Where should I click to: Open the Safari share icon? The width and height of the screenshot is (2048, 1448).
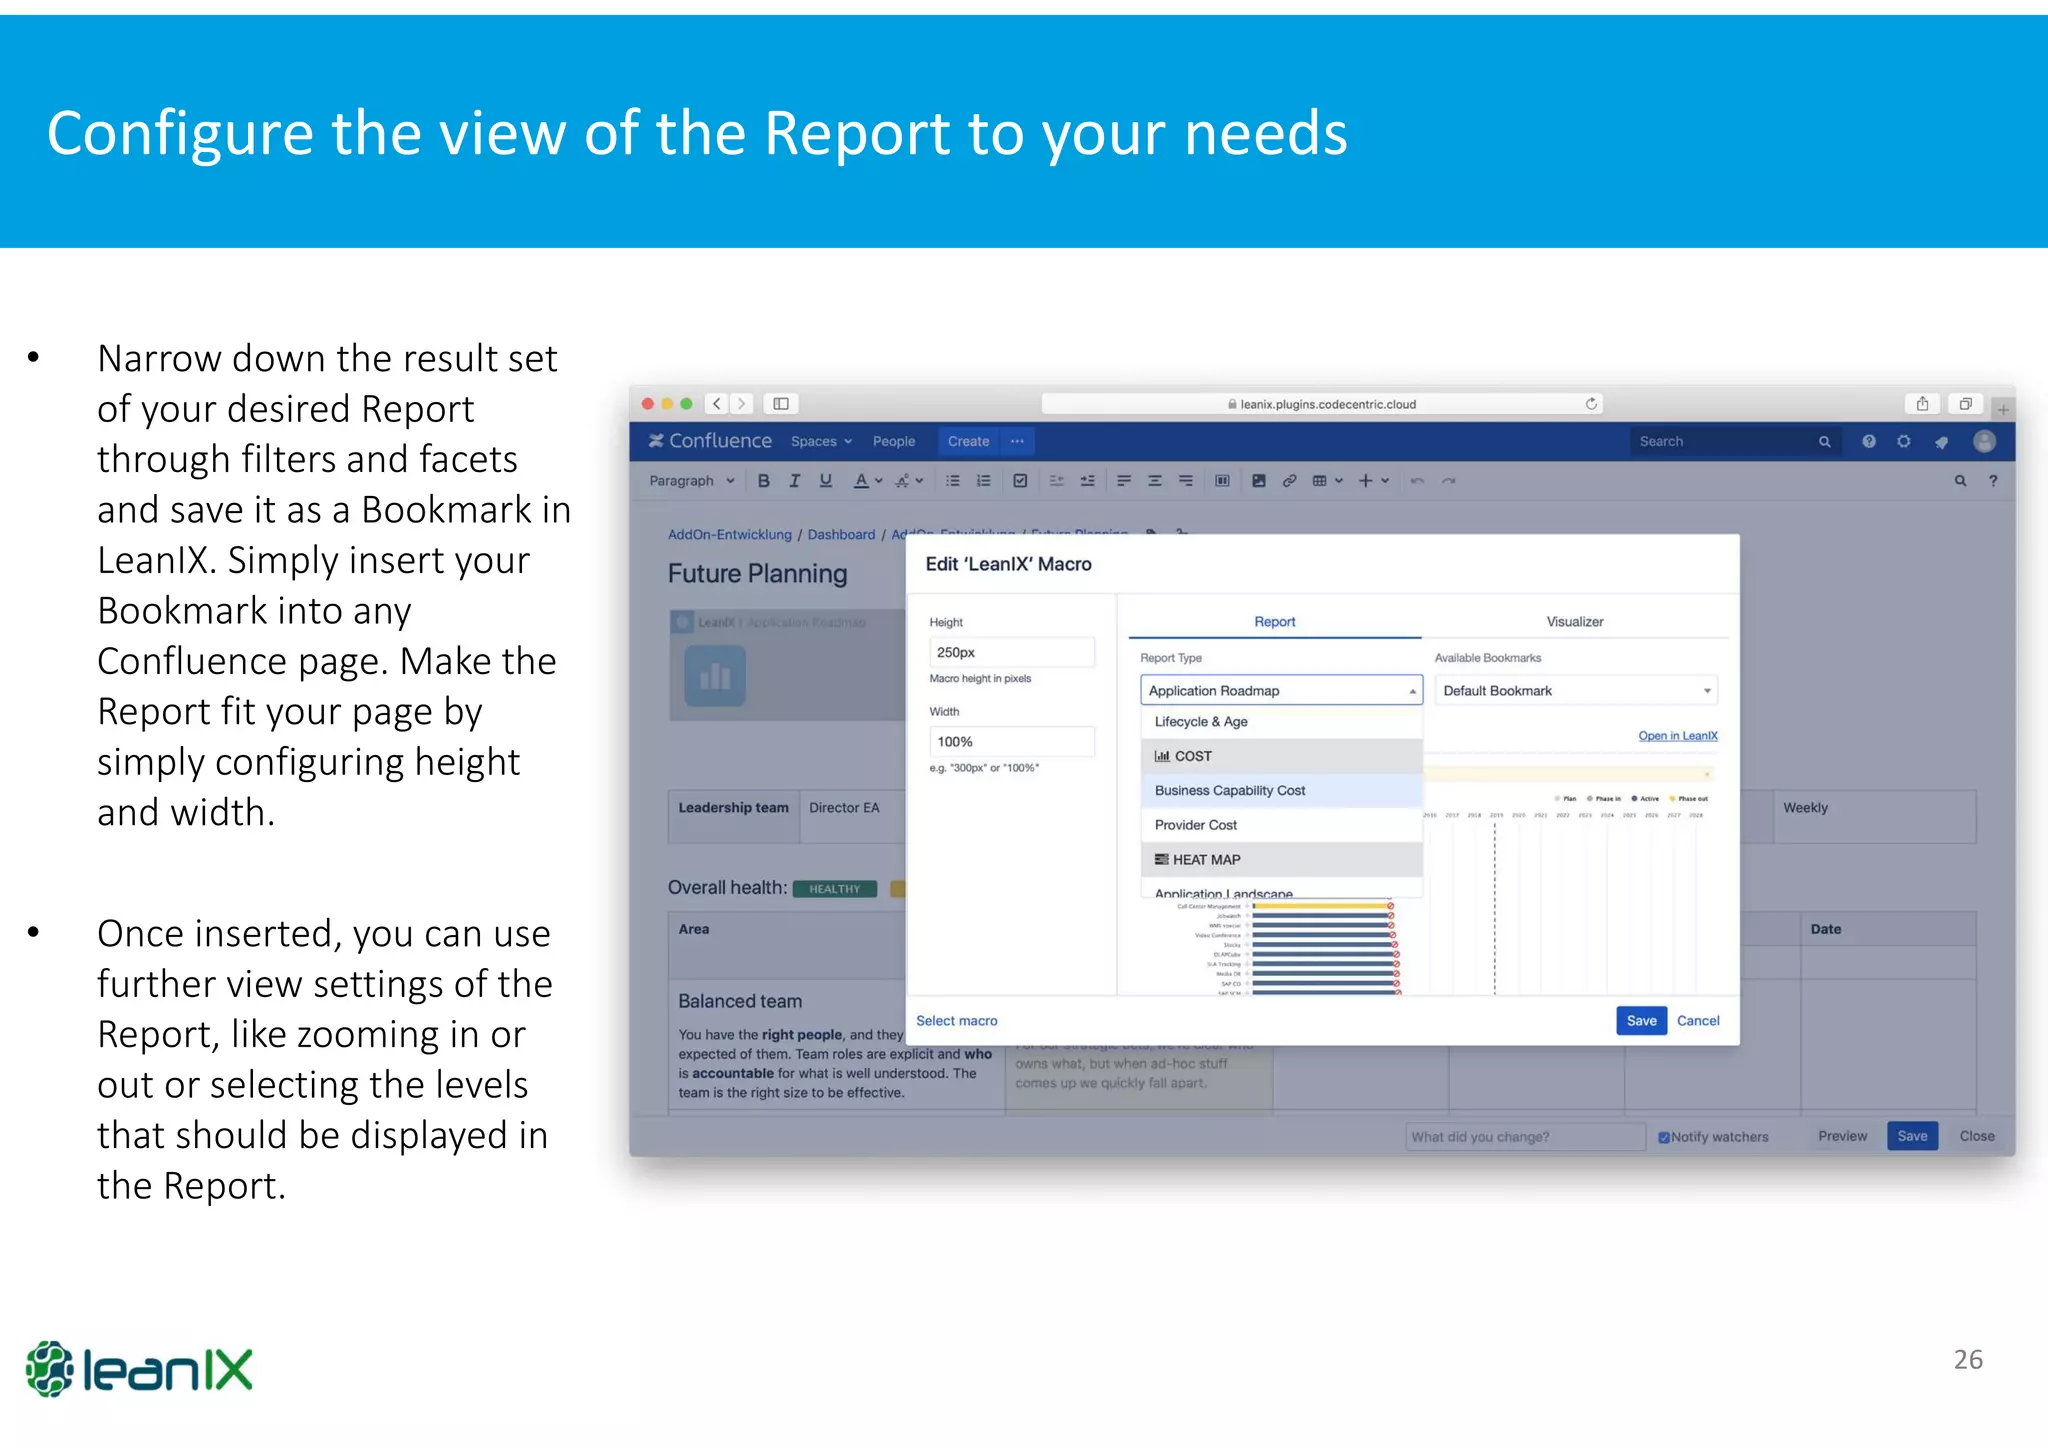(x=1922, y=404)
